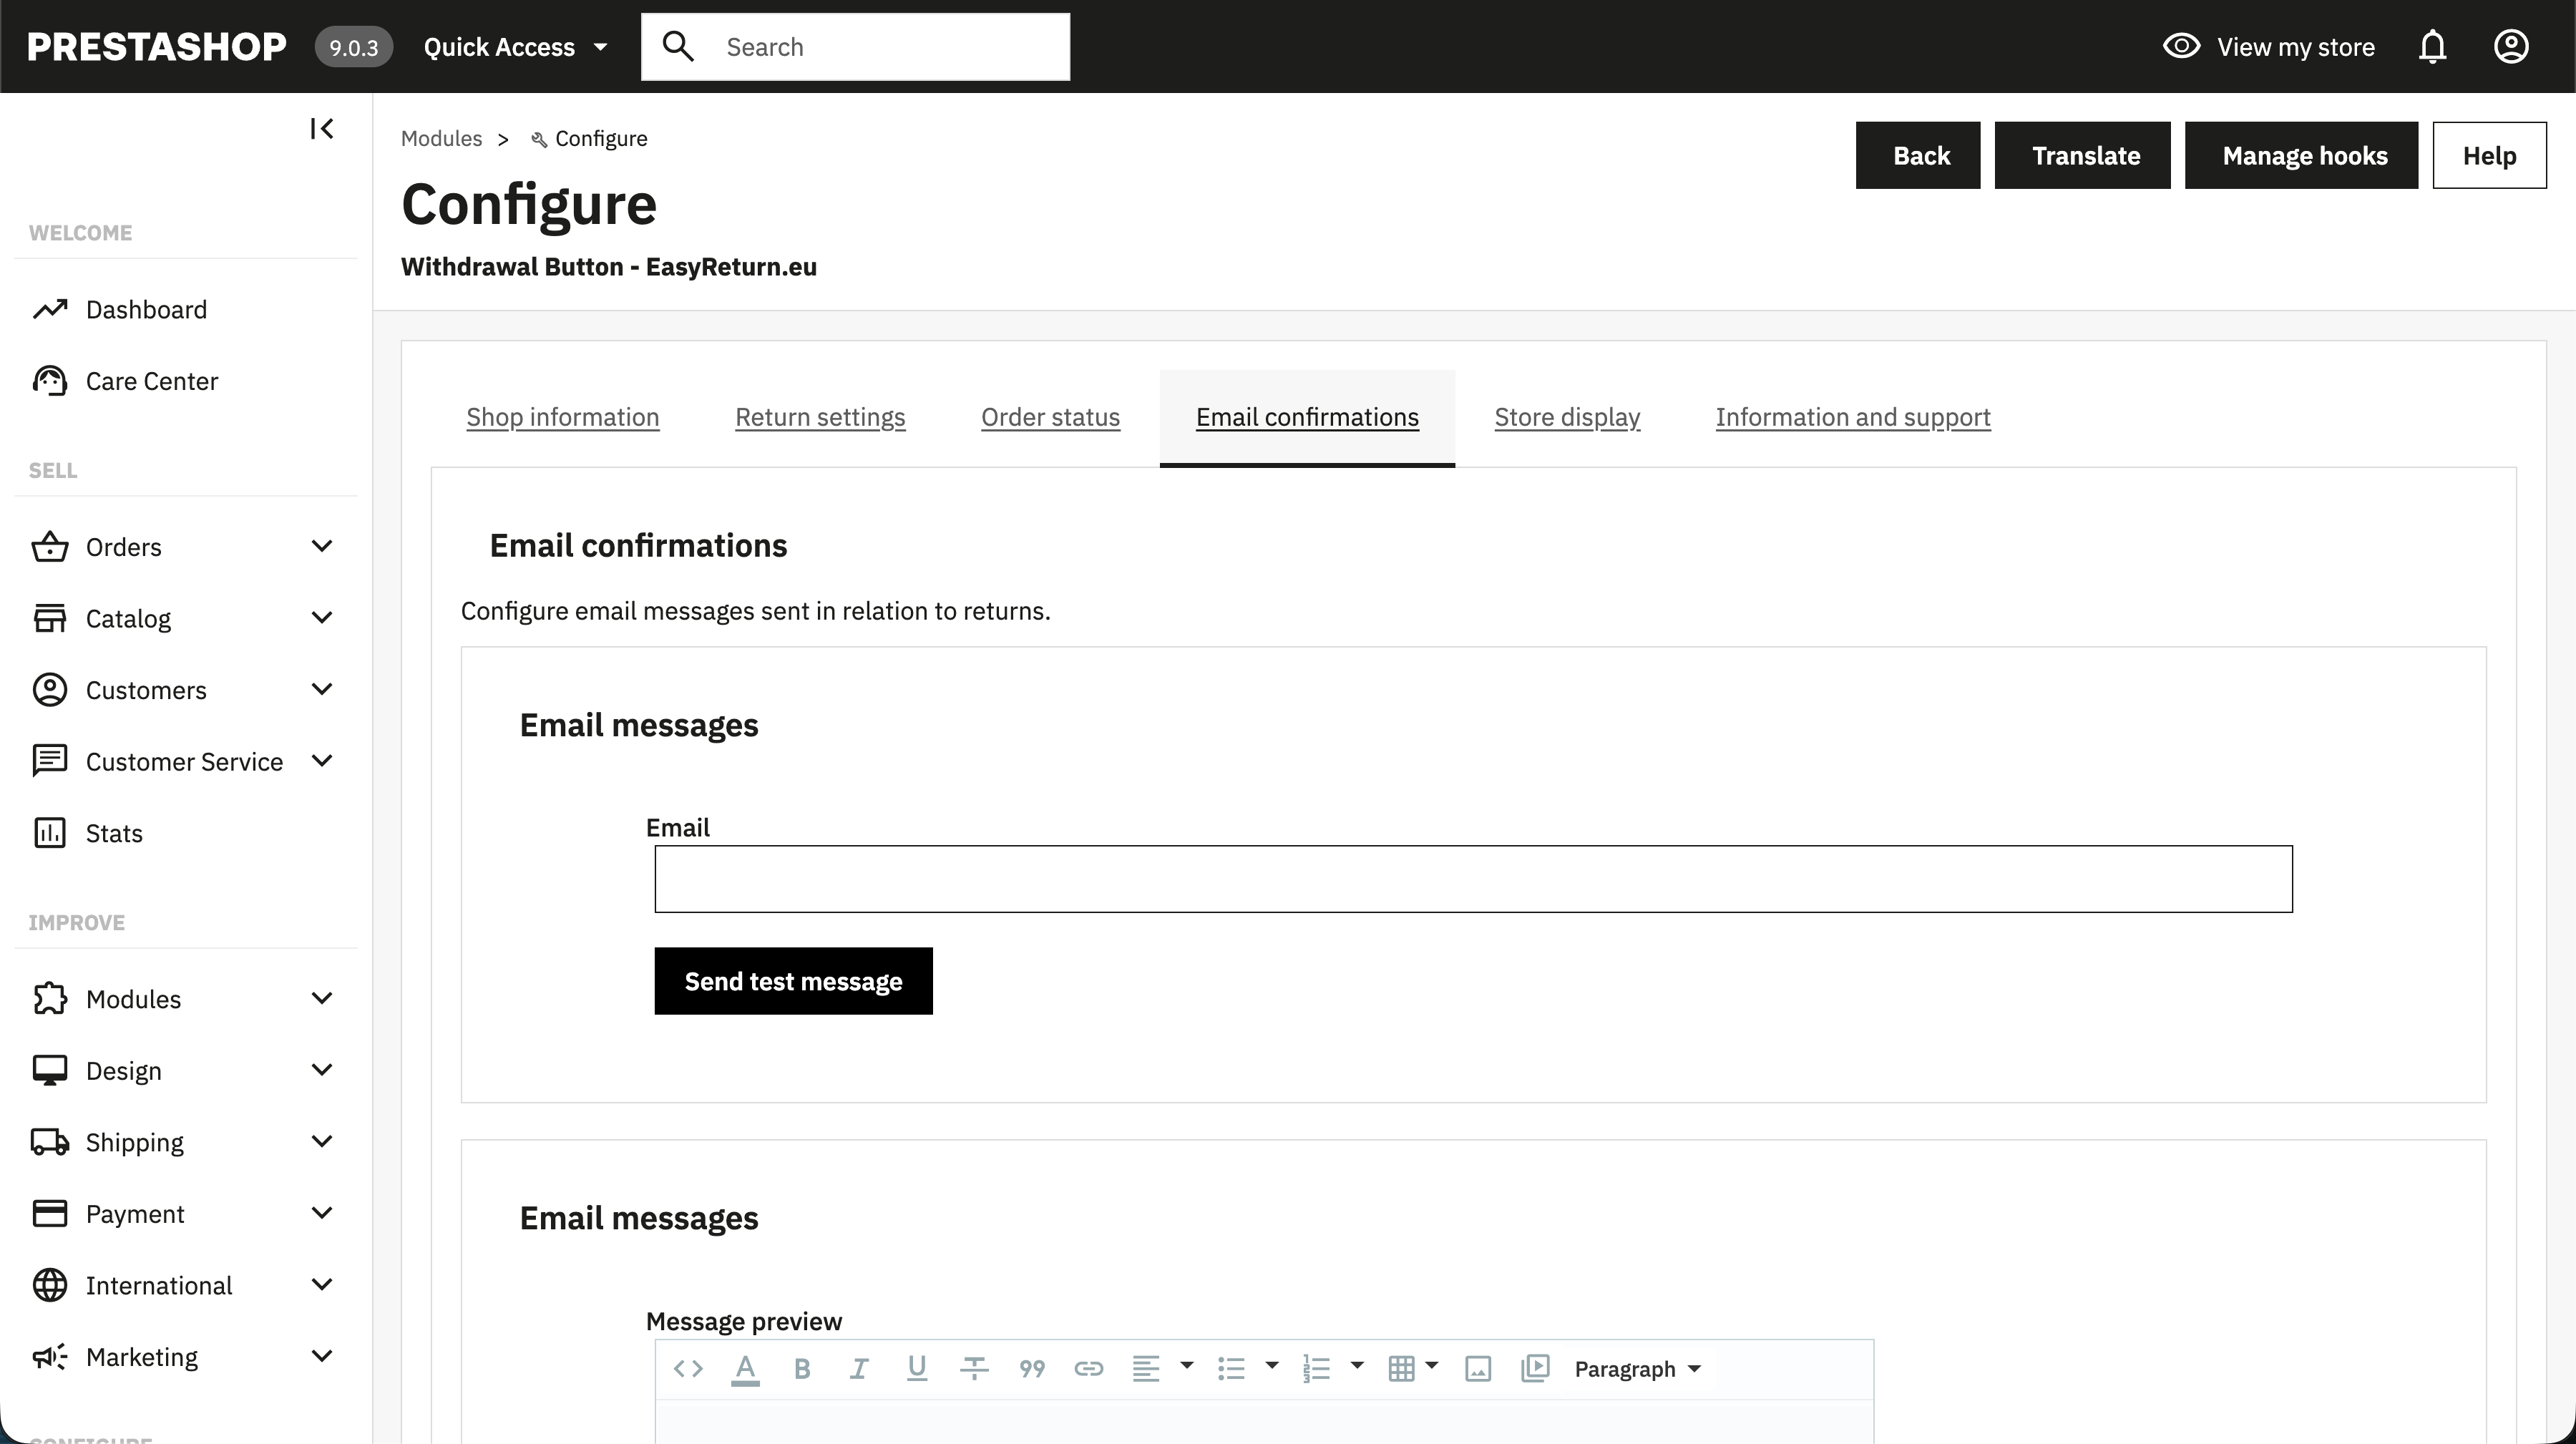Open the source code view in editor

click(688, 1368)
